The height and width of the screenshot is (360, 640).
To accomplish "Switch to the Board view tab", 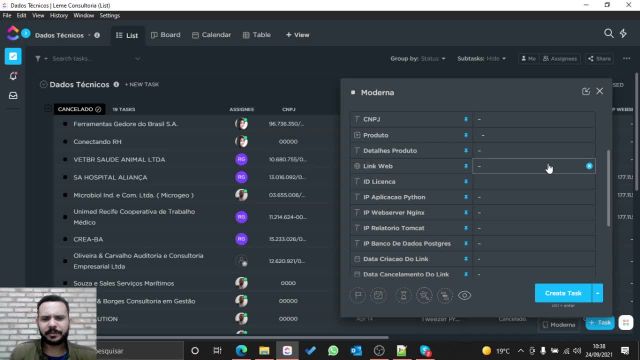I will point(166,35).
